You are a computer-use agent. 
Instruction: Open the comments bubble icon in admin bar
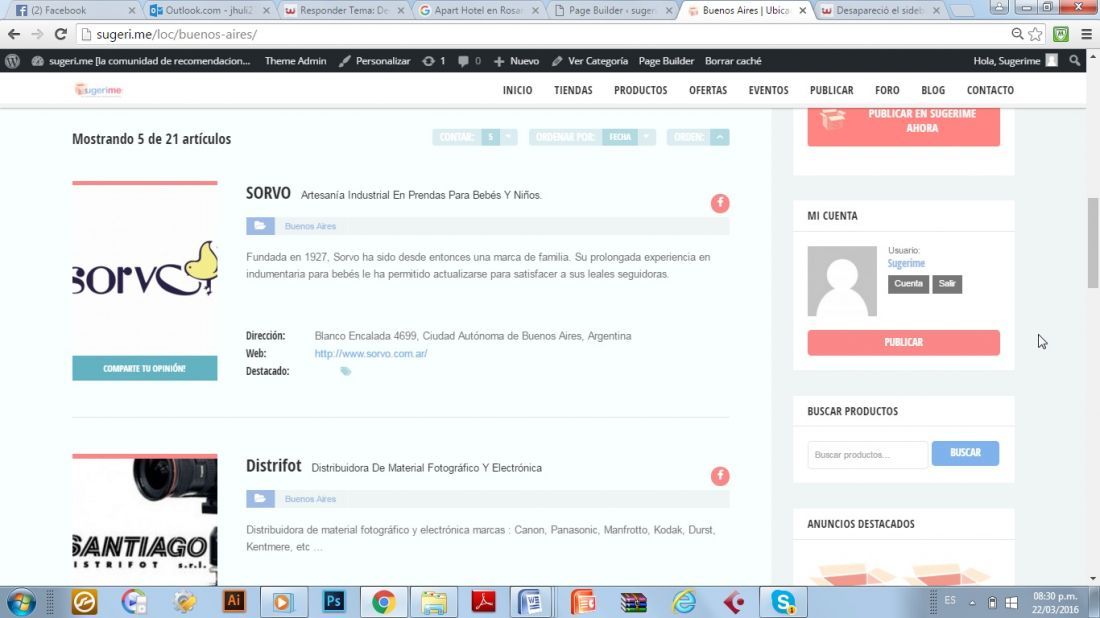click(x=463, y=61)
